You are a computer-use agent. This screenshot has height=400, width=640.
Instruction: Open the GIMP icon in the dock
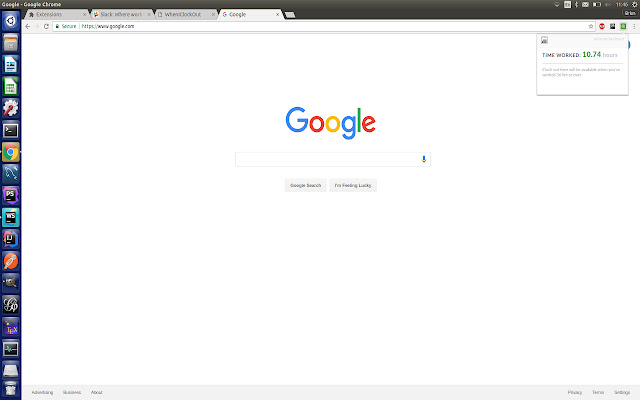point(11,283)
